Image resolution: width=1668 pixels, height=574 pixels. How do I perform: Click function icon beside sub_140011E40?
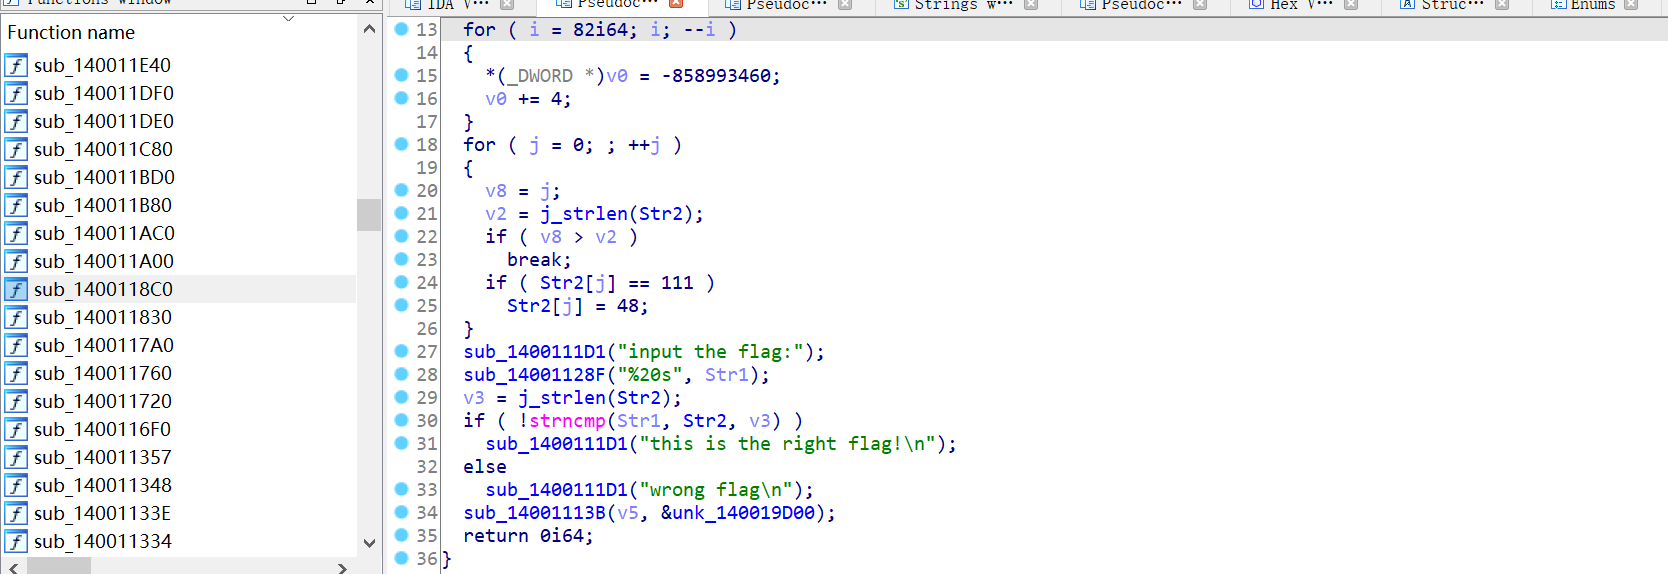(x=16, y=66)
